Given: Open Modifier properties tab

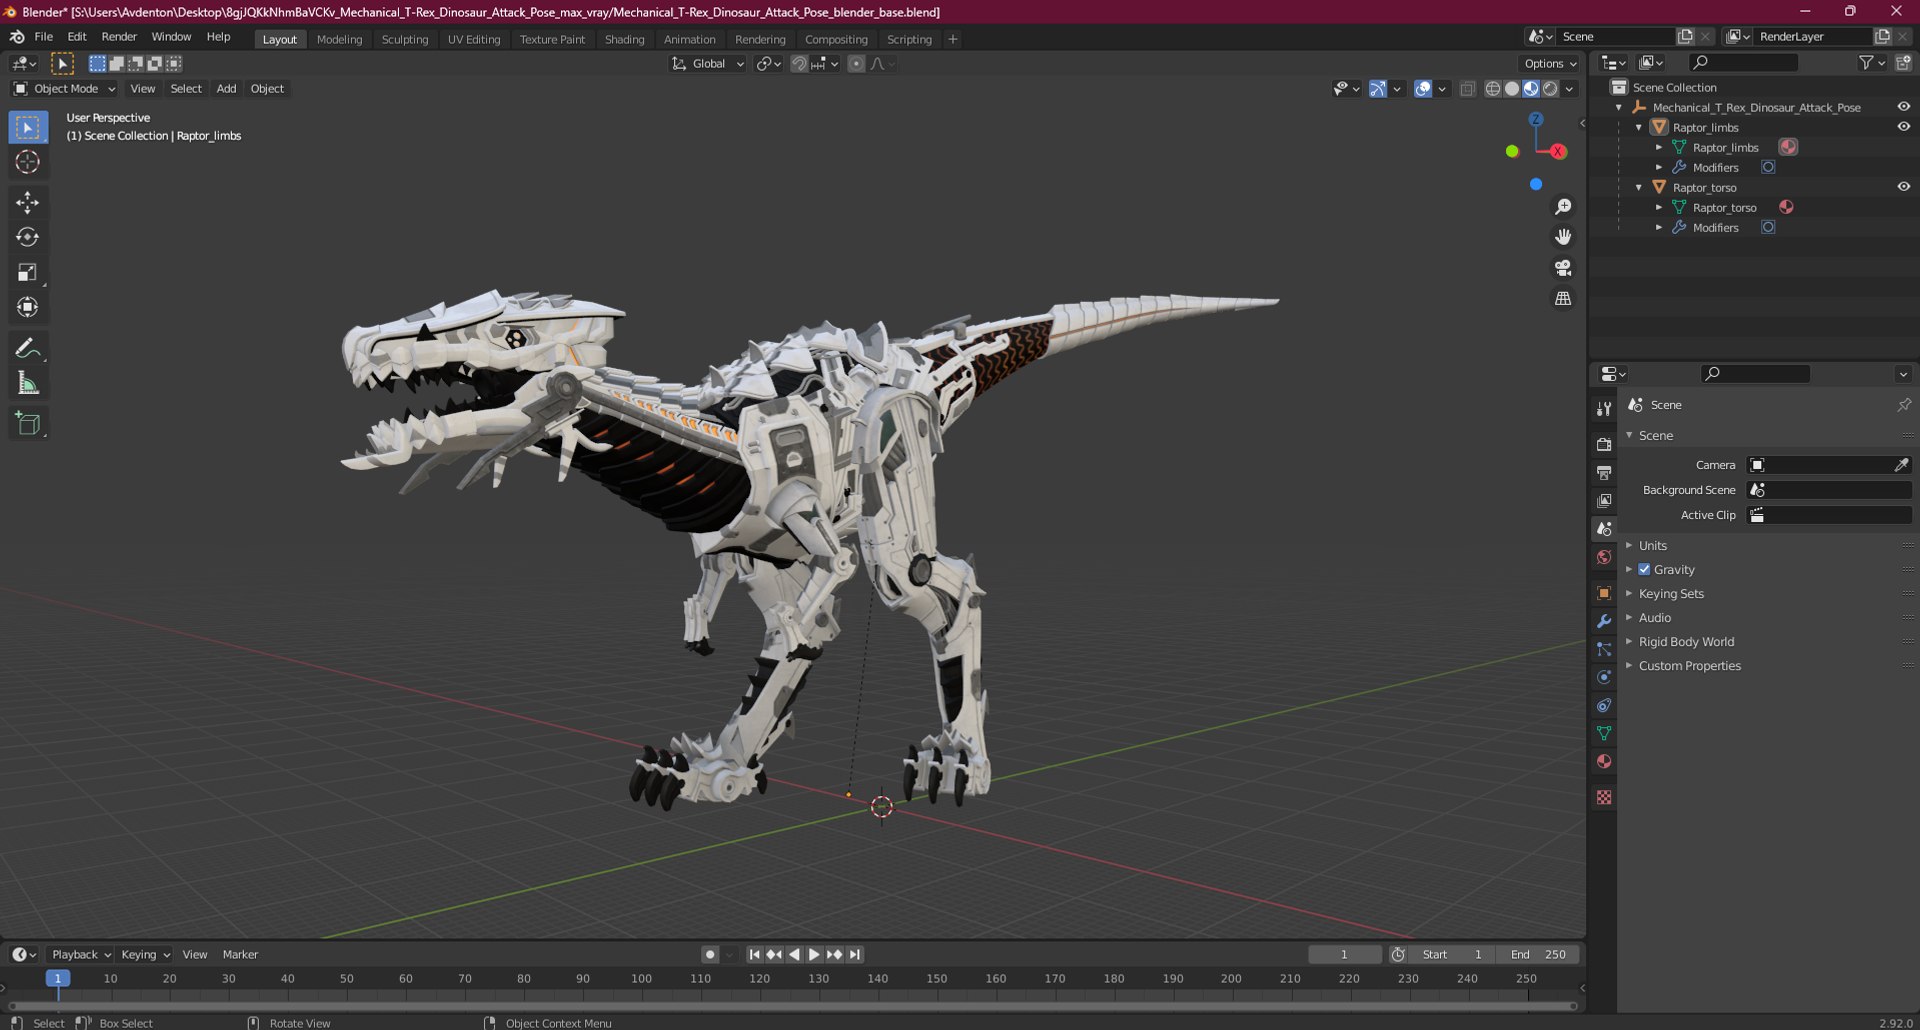Looking at the screenshot, I should coord(1604,621).
